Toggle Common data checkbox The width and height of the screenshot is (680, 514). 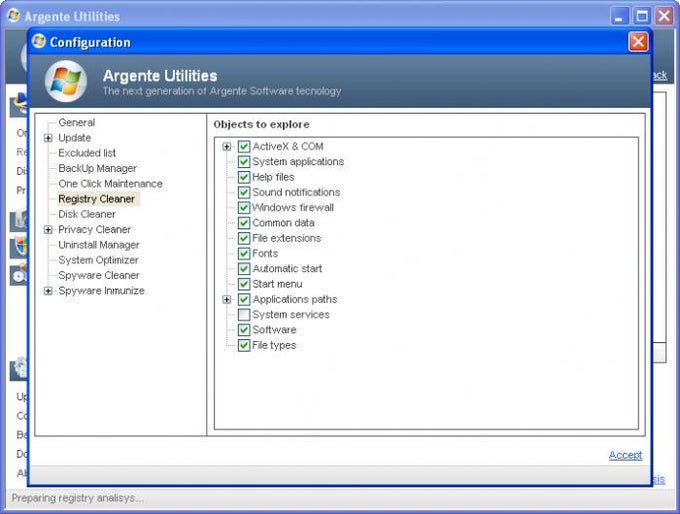point(244,223)
